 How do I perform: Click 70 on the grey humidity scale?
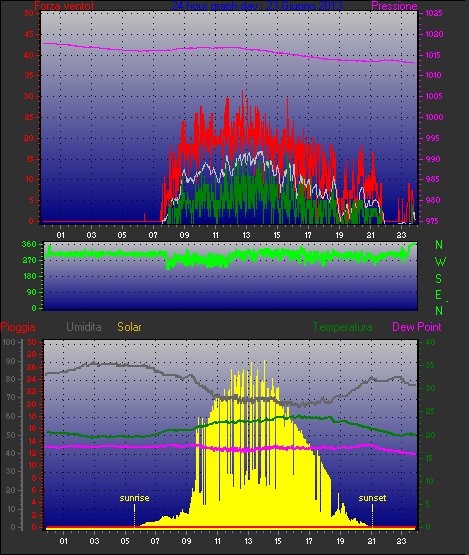pyautogui.click(x=11, y=397)
